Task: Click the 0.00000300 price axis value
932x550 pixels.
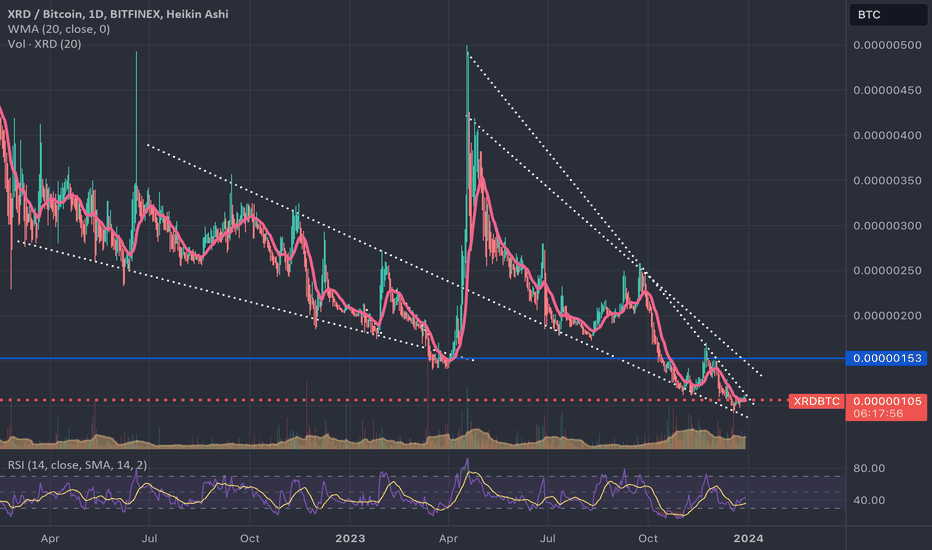Action: point(887,226)
